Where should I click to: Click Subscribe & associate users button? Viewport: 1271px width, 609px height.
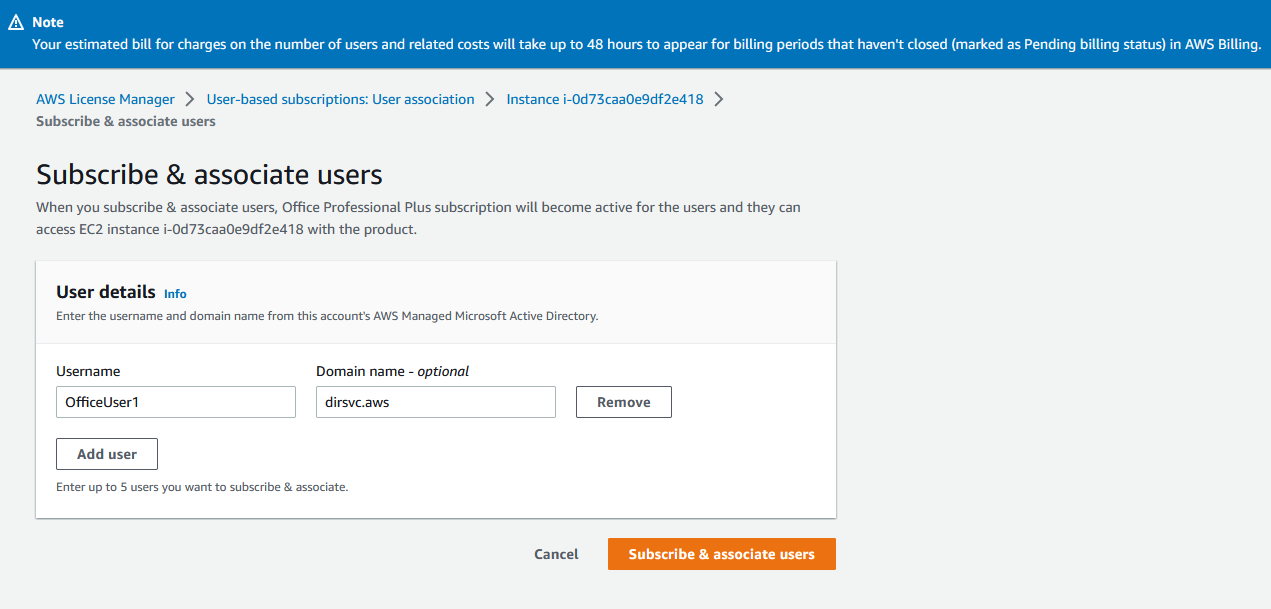721,553
